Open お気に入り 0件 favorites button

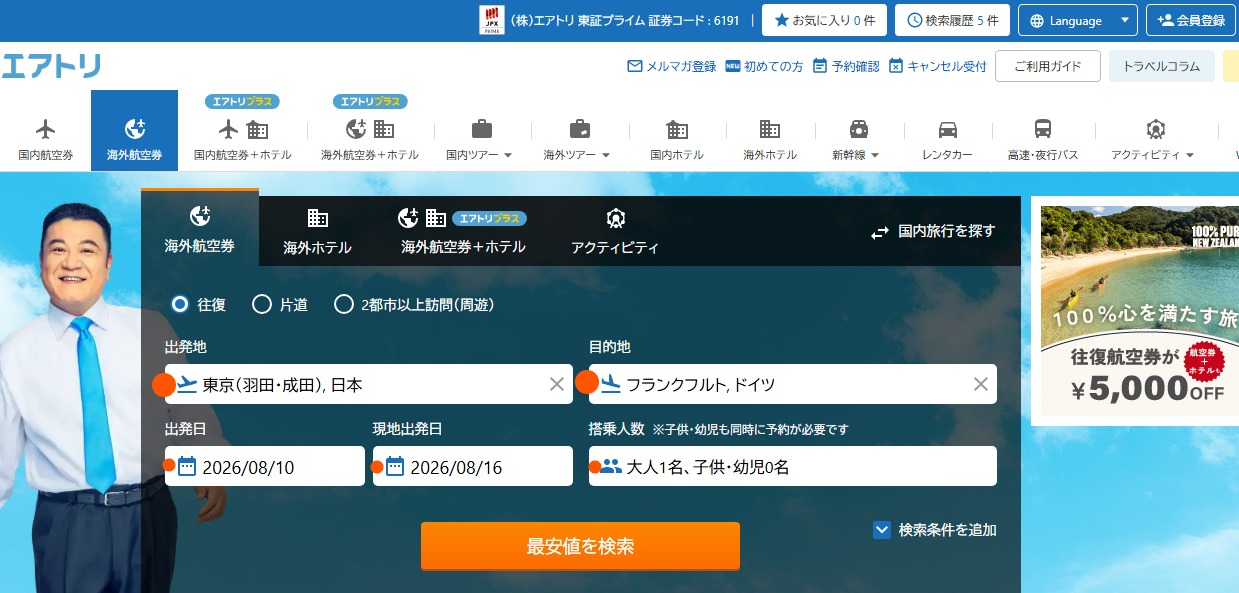tap(824, 20)
